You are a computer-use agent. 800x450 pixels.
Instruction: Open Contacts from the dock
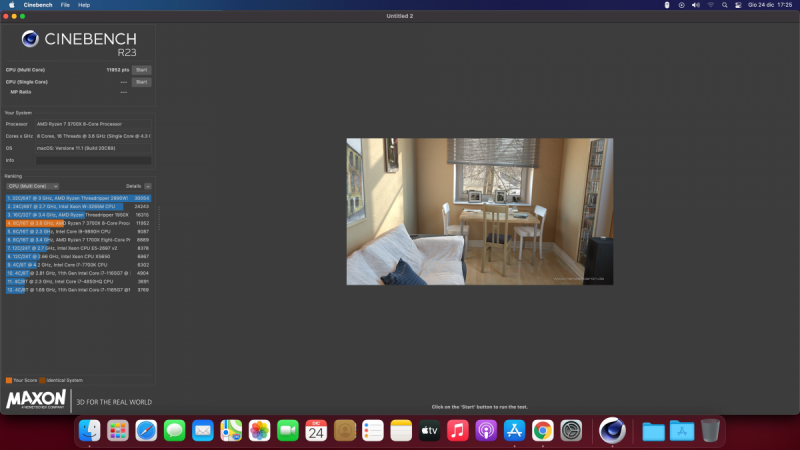[344, 431]
